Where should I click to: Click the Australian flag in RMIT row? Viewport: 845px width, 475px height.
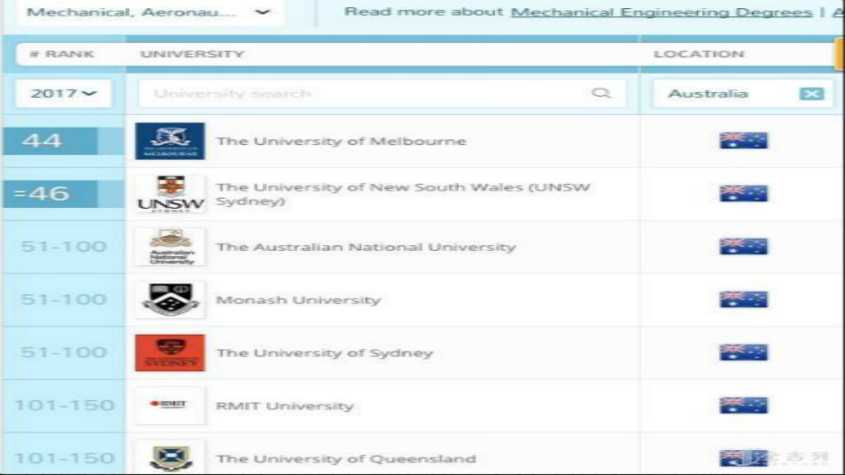743,405
